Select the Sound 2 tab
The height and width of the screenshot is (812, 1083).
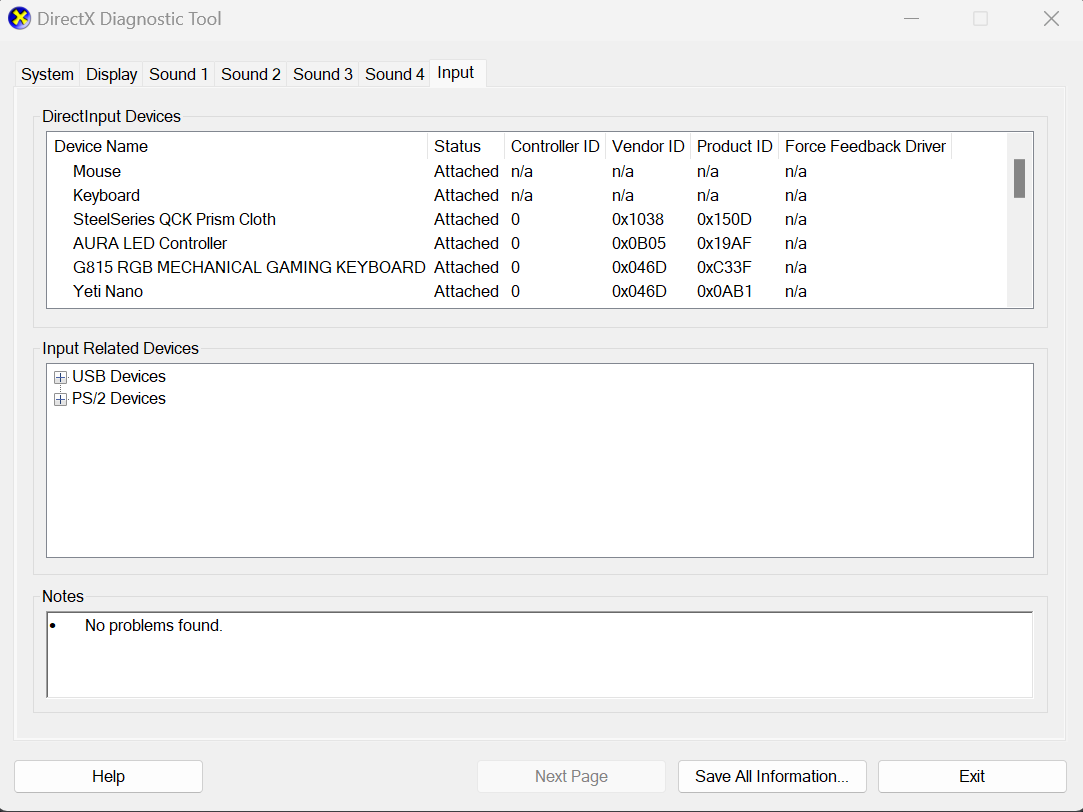[251, 74]
